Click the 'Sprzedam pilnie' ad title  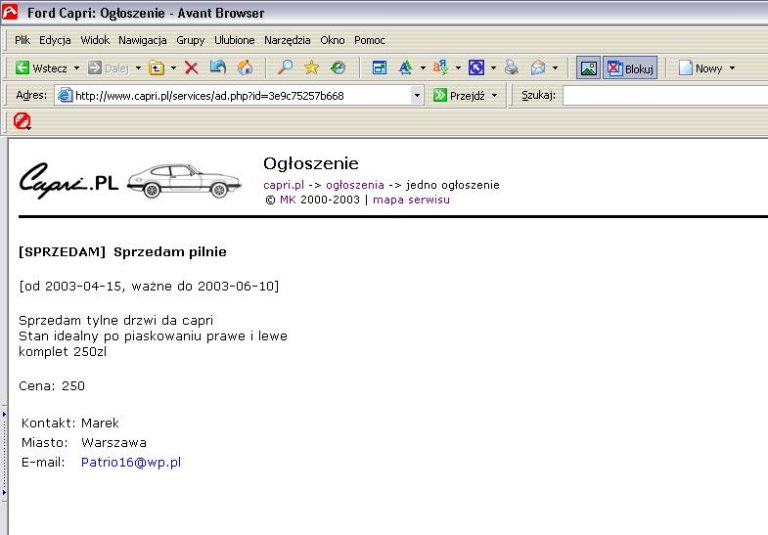pos(170,252)
